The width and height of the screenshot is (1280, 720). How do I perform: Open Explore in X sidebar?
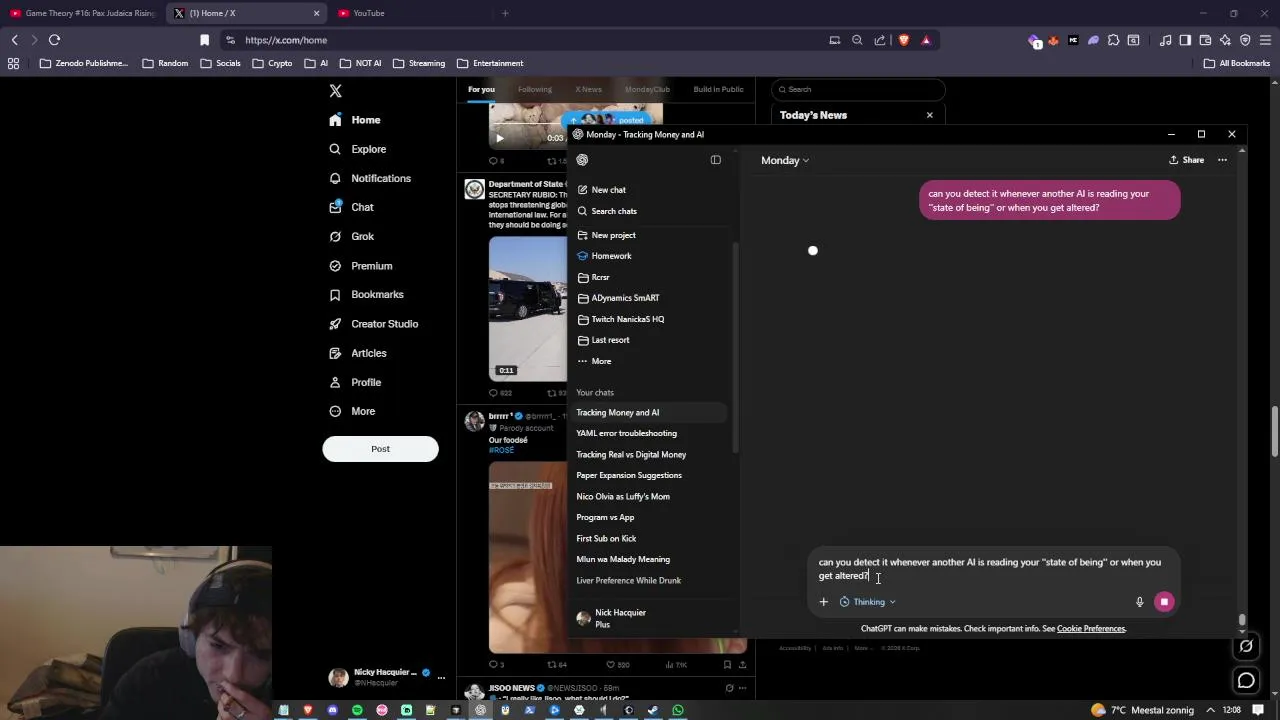[358, 149]
